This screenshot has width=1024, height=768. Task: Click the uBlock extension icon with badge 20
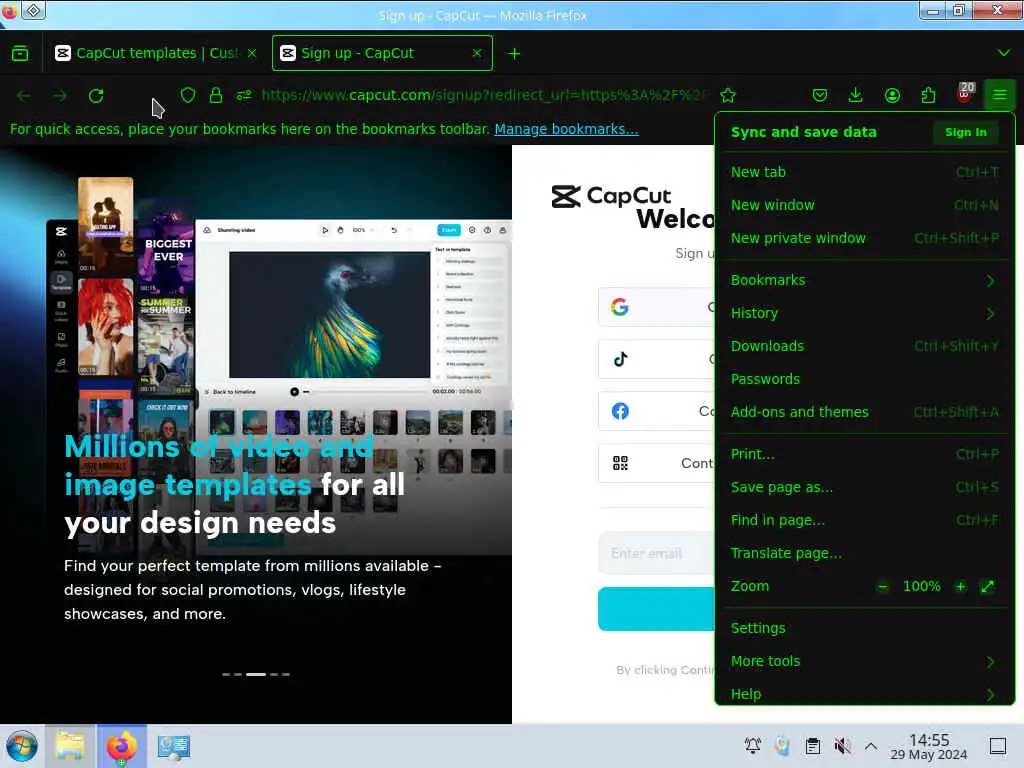pyautogui.click(x=965, y=93)
